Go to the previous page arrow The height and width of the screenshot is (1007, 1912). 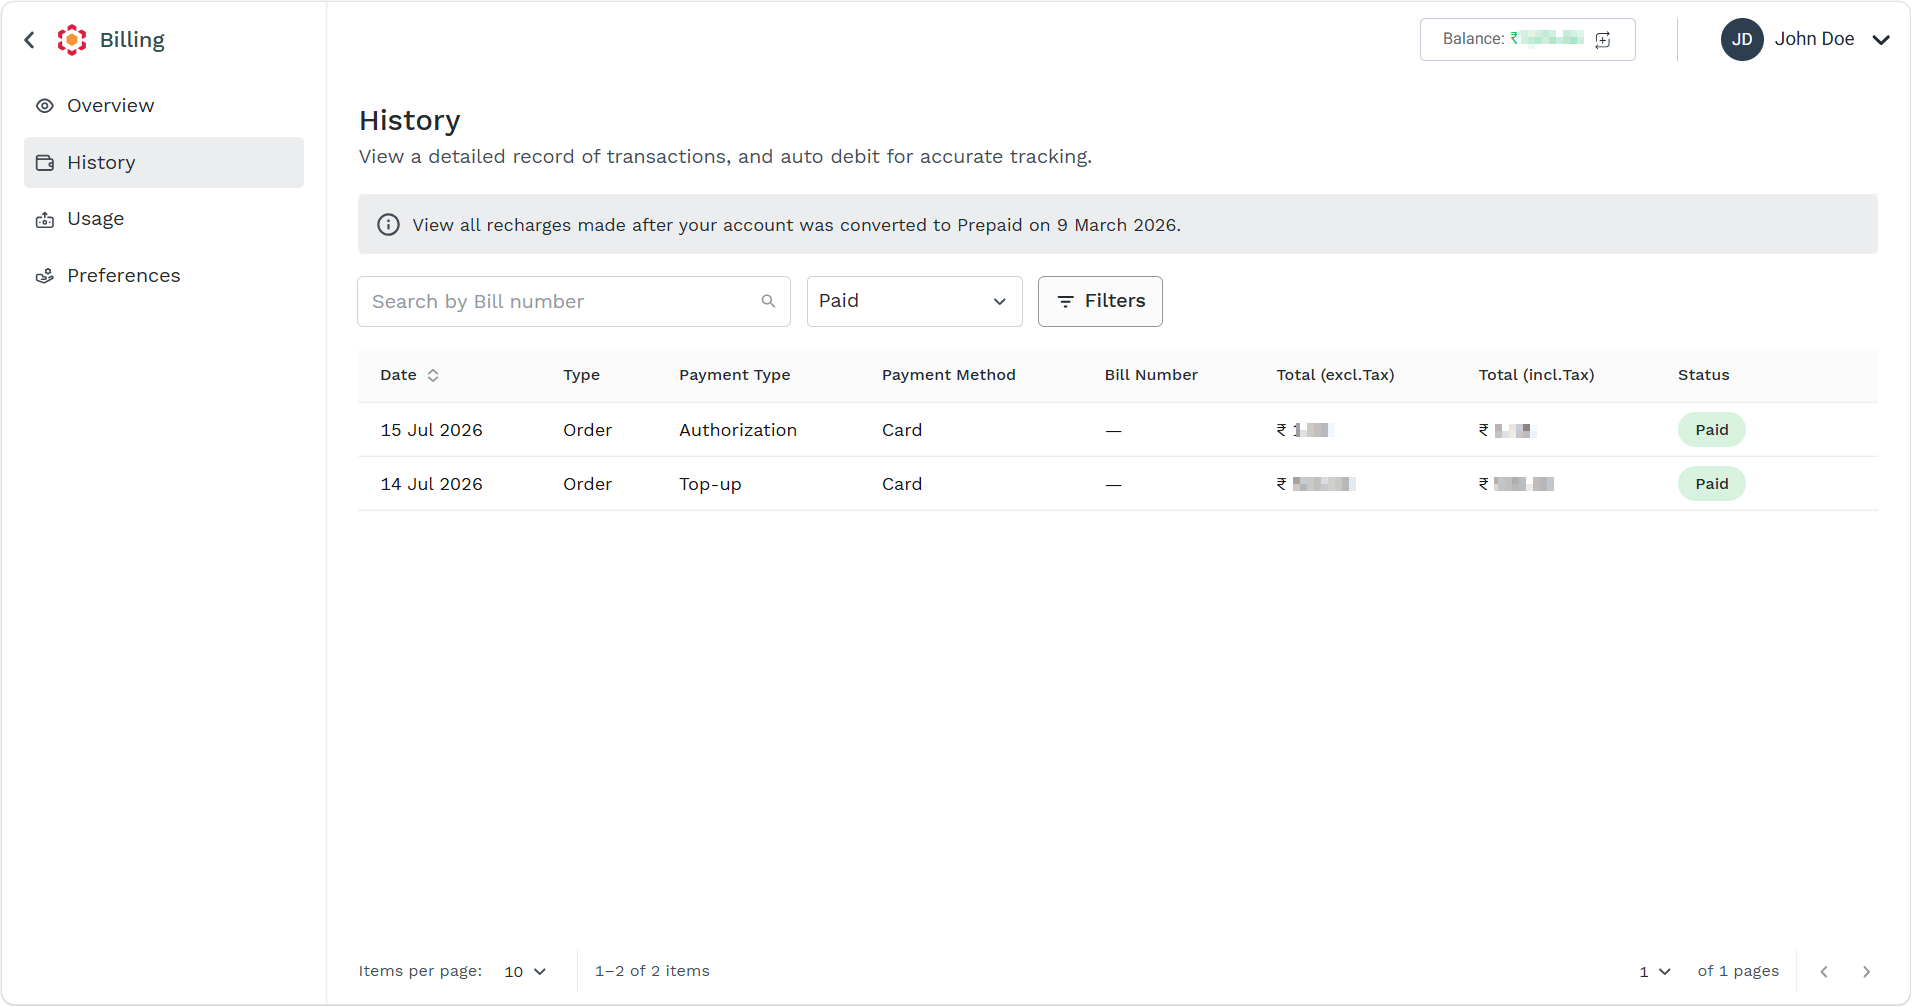1824,972
